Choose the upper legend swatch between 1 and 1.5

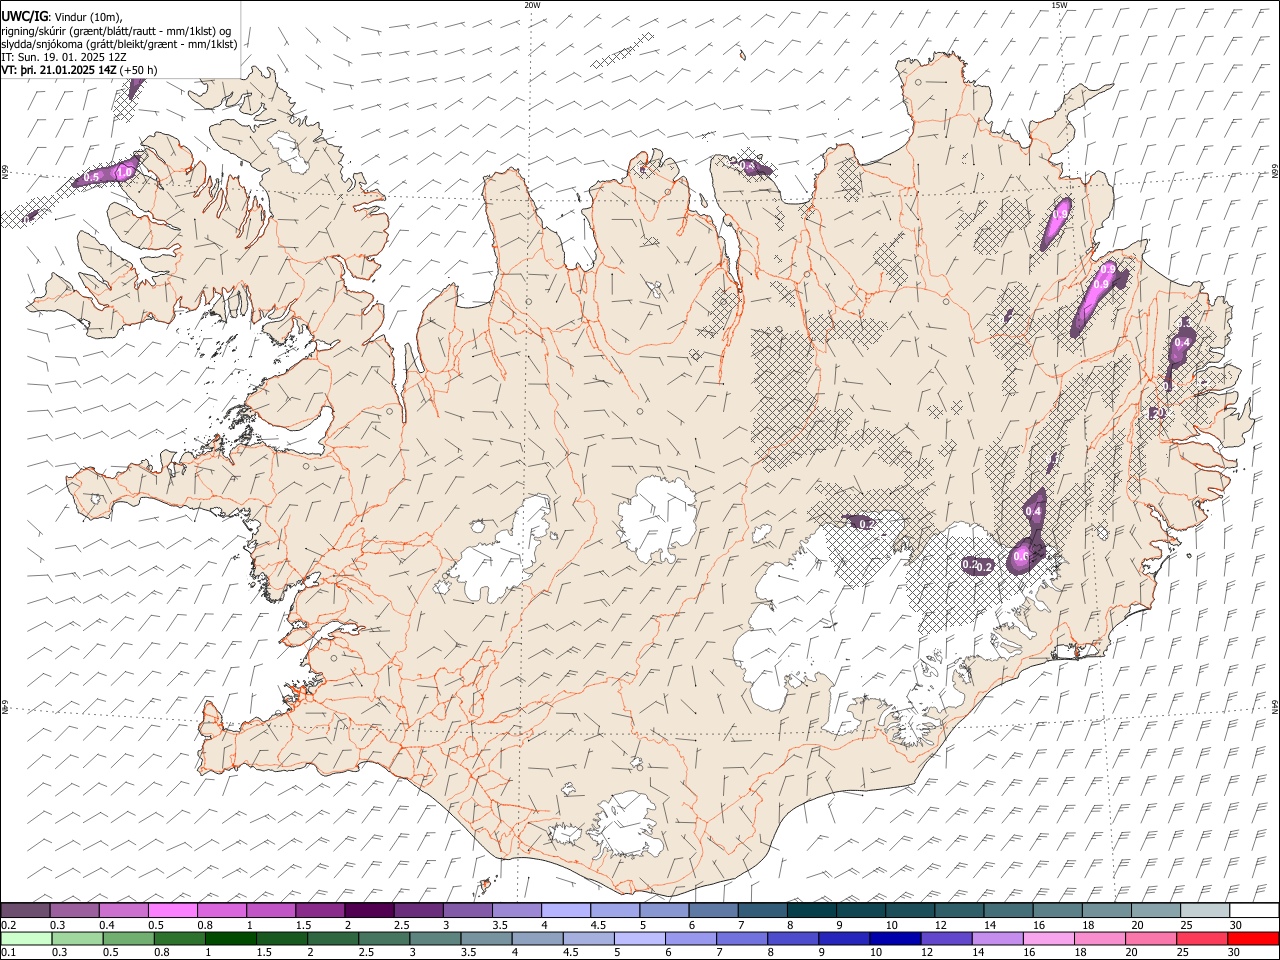point(271,910)
